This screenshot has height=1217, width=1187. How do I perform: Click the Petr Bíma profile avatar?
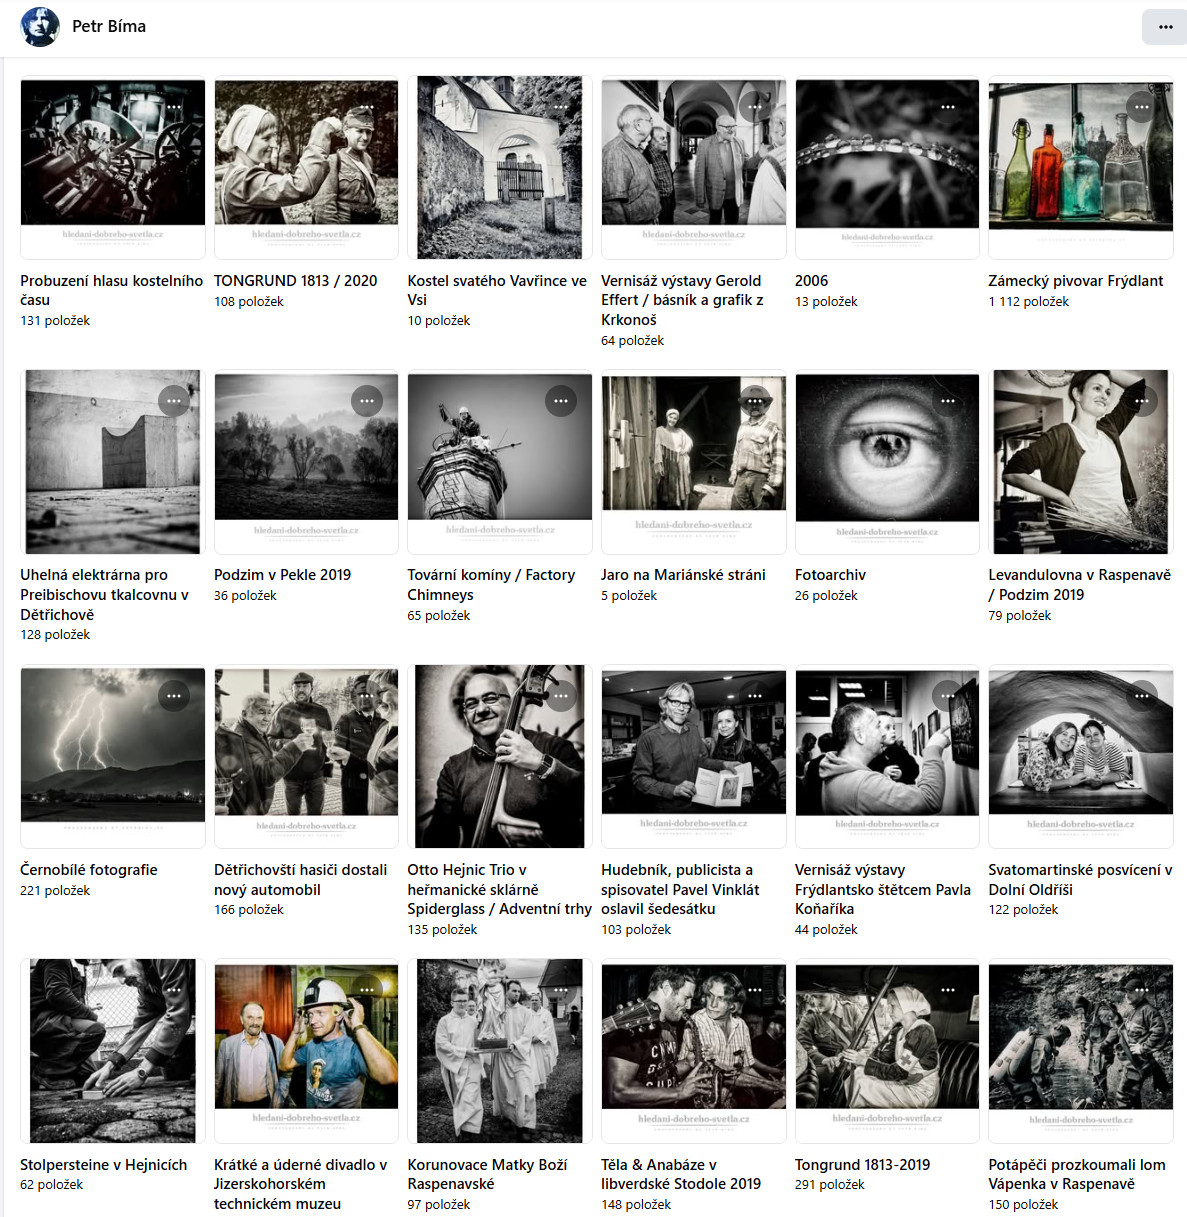[x=40, y=27]
